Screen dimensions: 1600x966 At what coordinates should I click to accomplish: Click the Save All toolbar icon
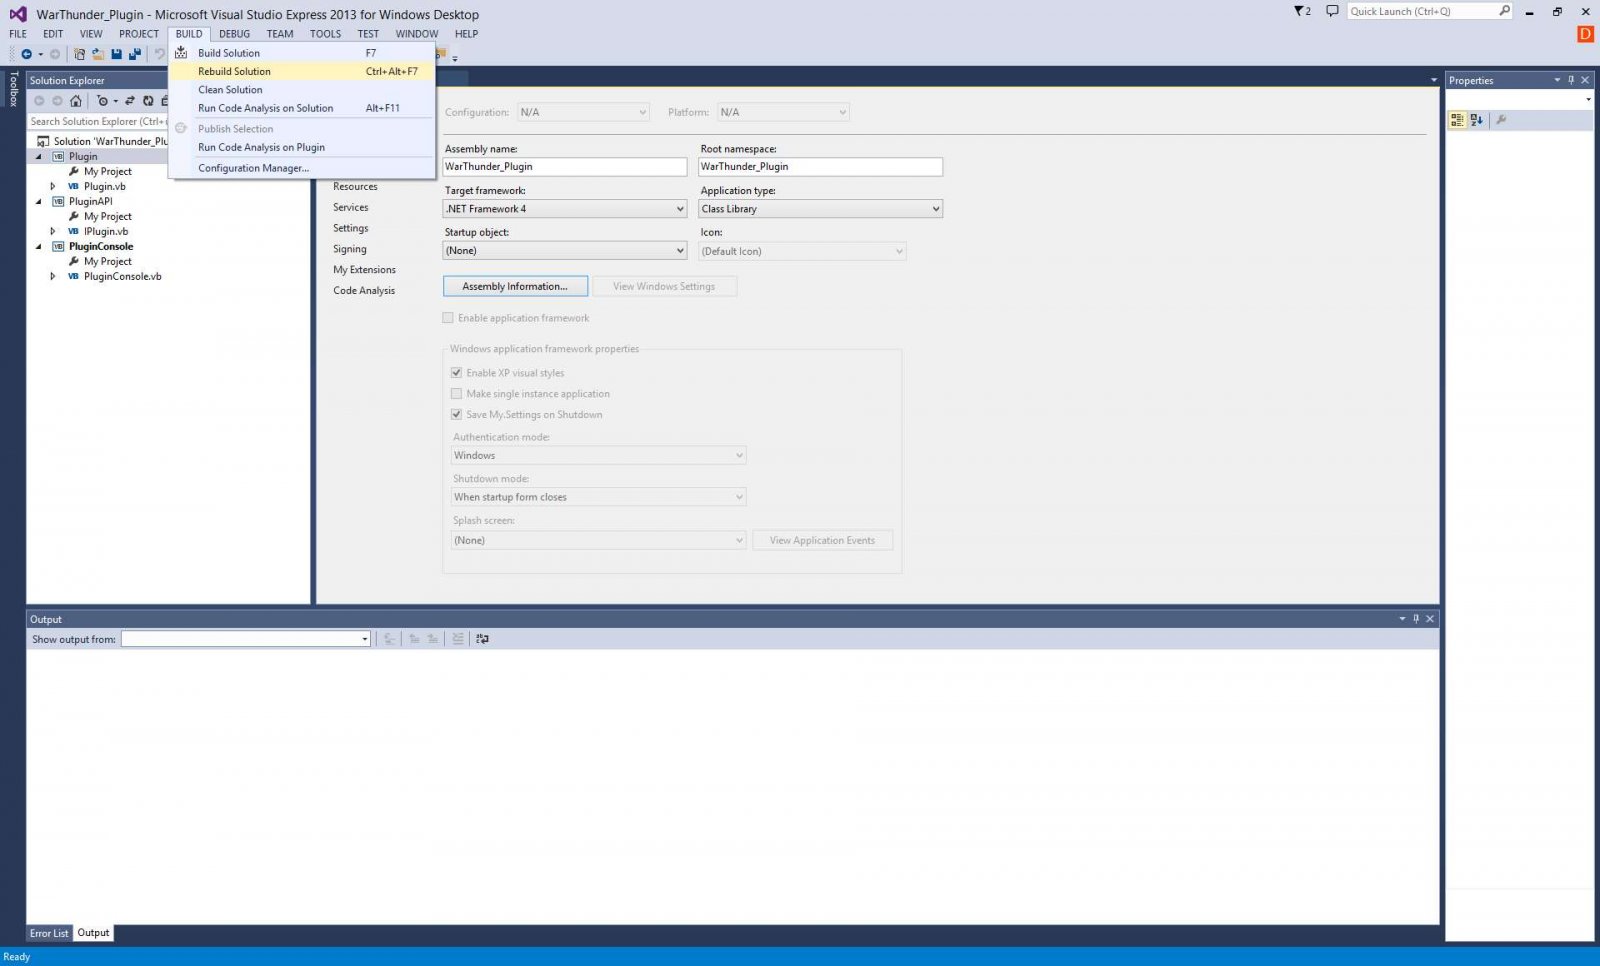pyautogui.click(x=134, y=54)
